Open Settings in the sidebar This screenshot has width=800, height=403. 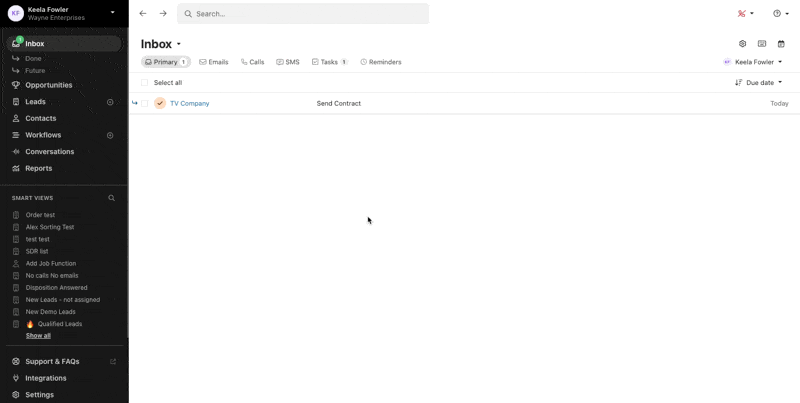click(39, 395)
